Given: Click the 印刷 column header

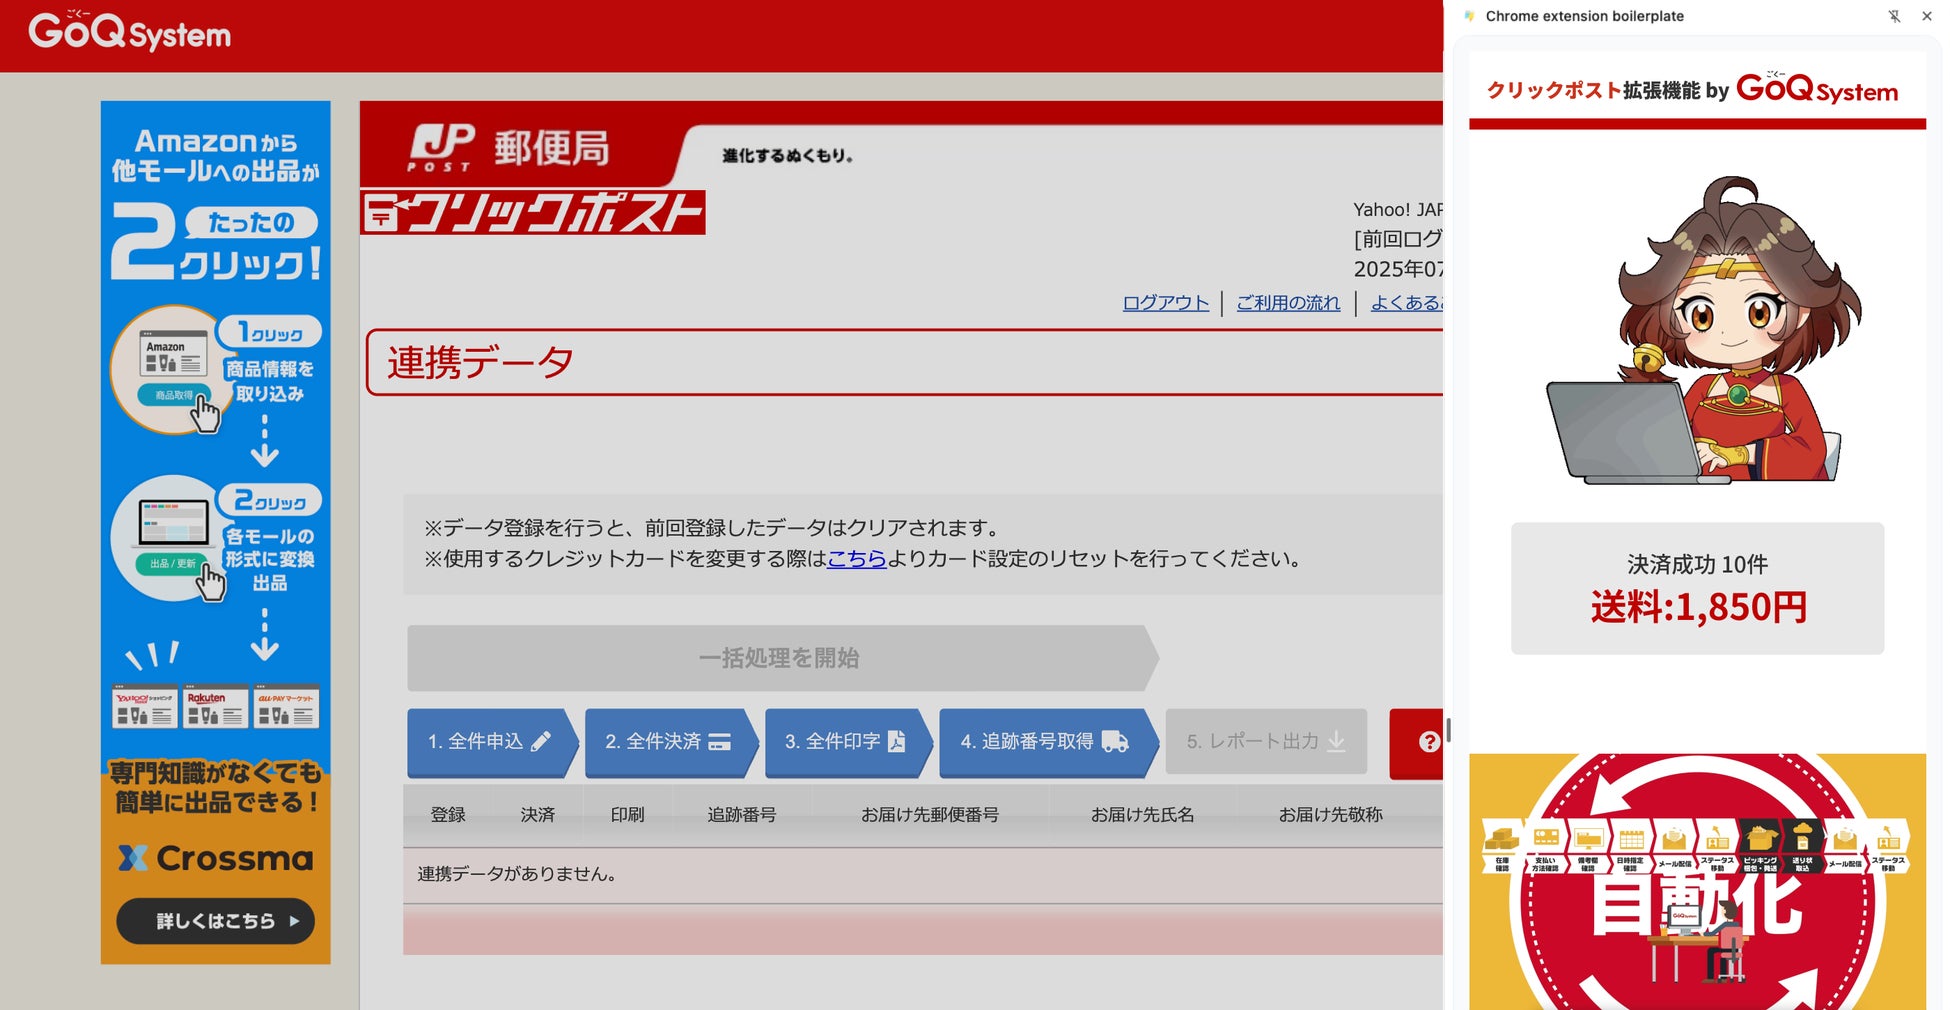Looking at the screenshot, I should (628, 815).
